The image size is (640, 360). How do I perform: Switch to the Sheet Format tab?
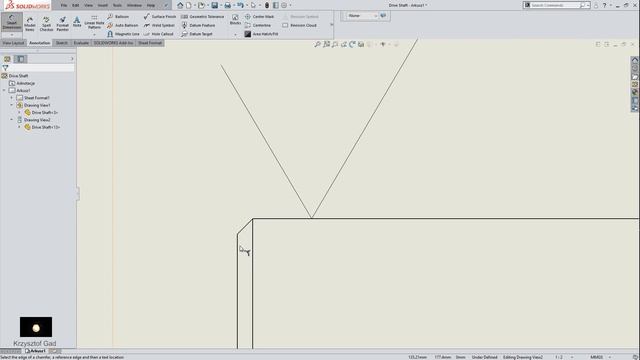[150, 43]
